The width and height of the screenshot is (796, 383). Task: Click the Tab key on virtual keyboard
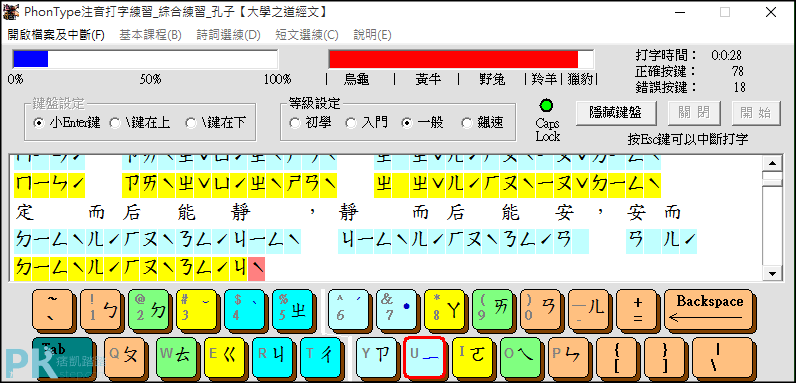coord(63,358)
